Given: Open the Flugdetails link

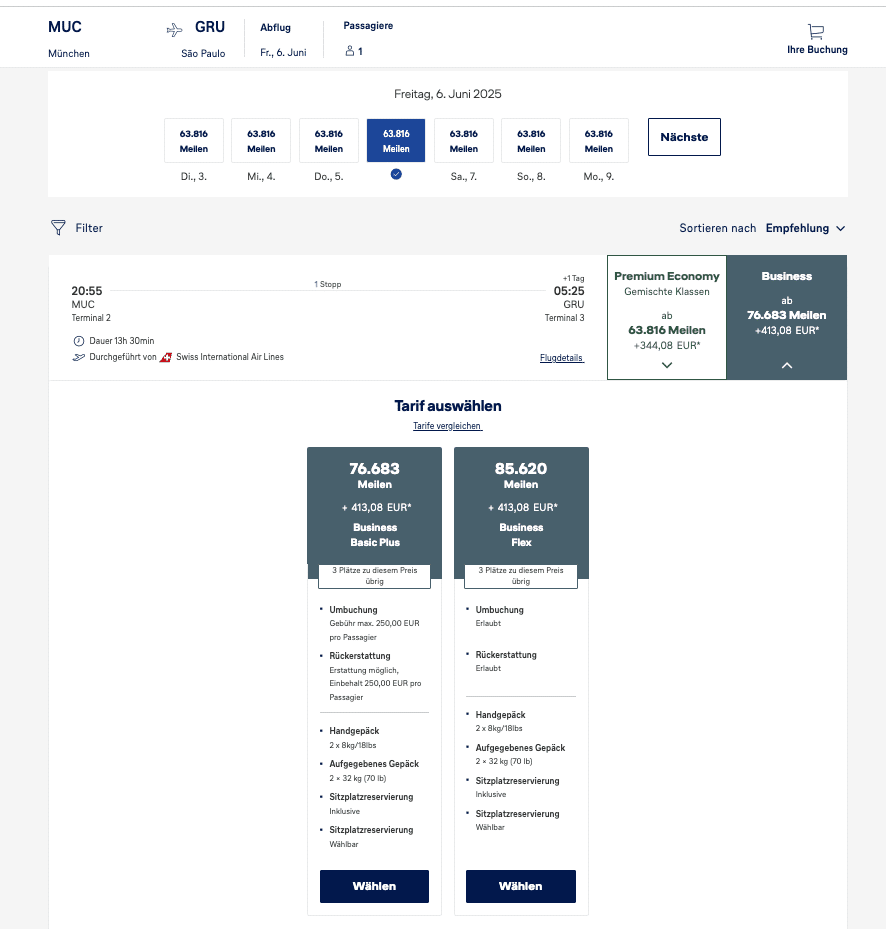Looking at the screenshot, I should click(561, 358).
